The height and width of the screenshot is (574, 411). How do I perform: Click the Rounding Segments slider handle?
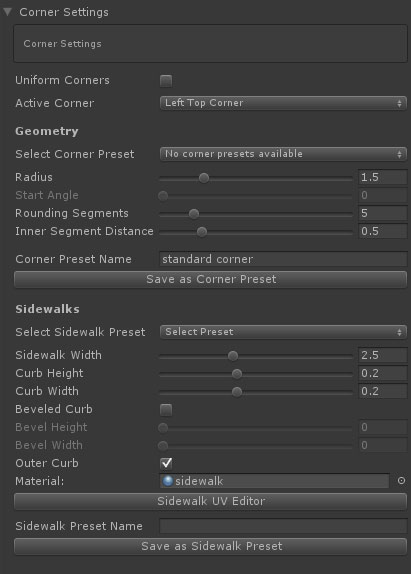(x=194, y=214)
